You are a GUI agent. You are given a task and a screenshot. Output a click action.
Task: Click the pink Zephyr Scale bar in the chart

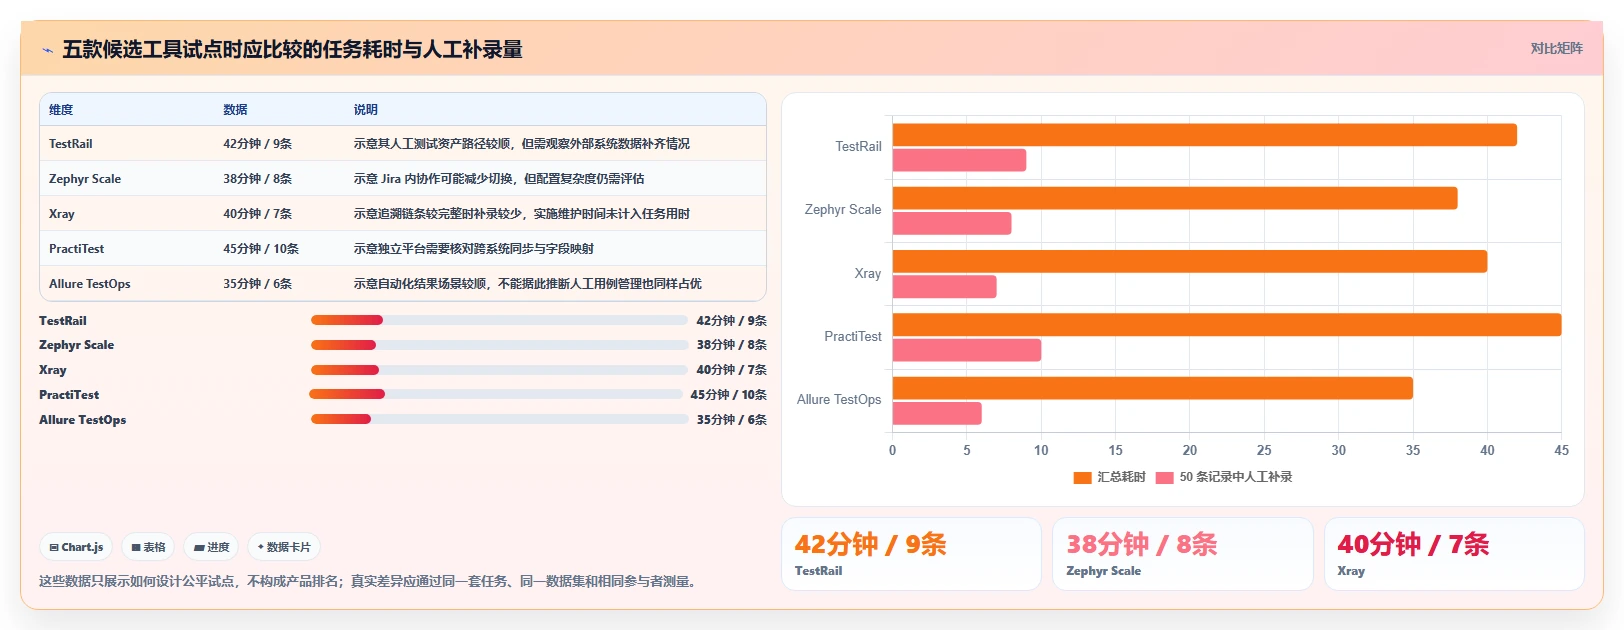click(952, 223)
